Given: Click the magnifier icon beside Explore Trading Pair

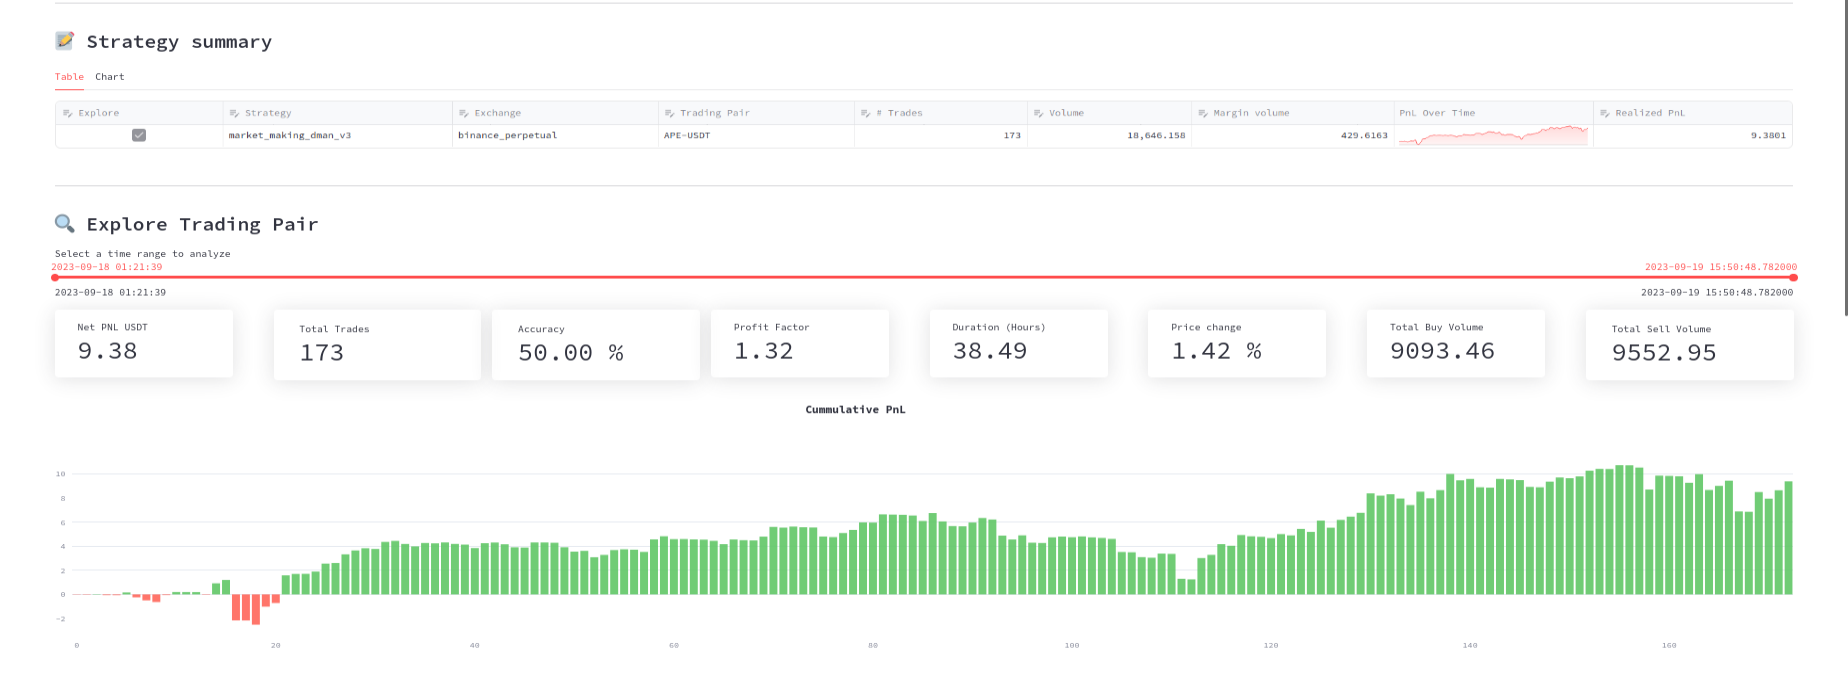Looking at the screenshot, I should [x=65, y=223].
